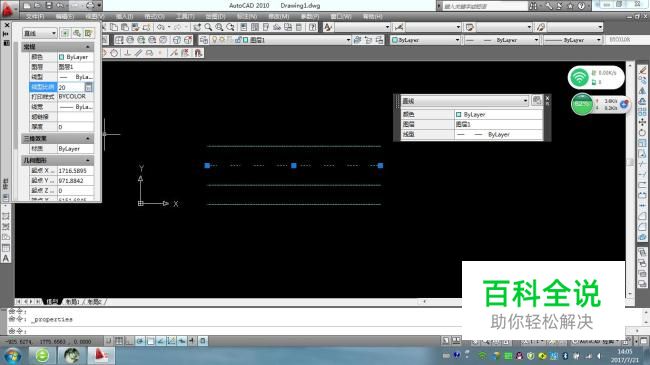Select the Snap to Parallel icon

(x=138, y=53)
